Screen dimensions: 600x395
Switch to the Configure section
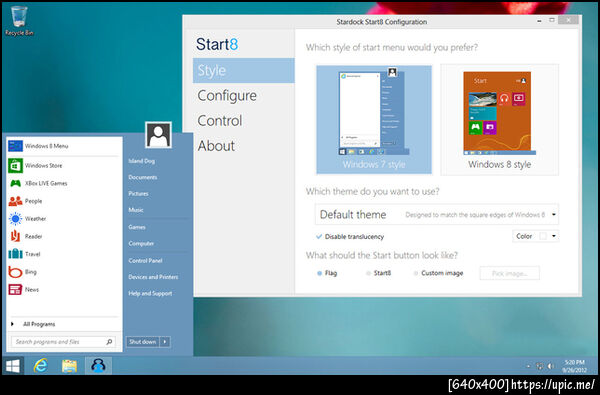tap(227, 96)
